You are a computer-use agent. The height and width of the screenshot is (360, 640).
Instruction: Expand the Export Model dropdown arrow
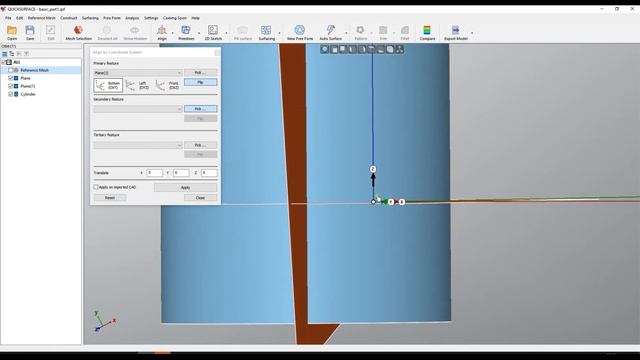click(472, 33)
